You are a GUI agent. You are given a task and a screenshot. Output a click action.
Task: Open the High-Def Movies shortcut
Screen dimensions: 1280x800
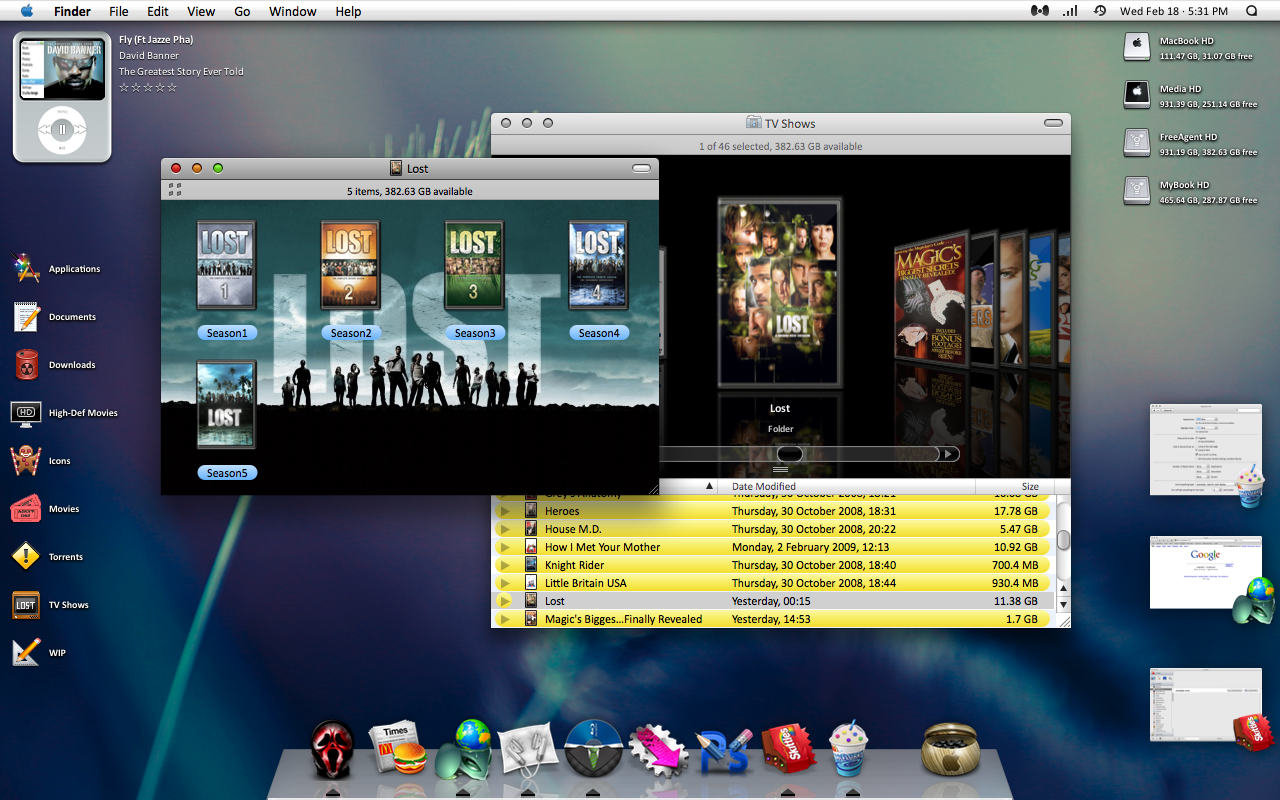[x=26, y=412]
